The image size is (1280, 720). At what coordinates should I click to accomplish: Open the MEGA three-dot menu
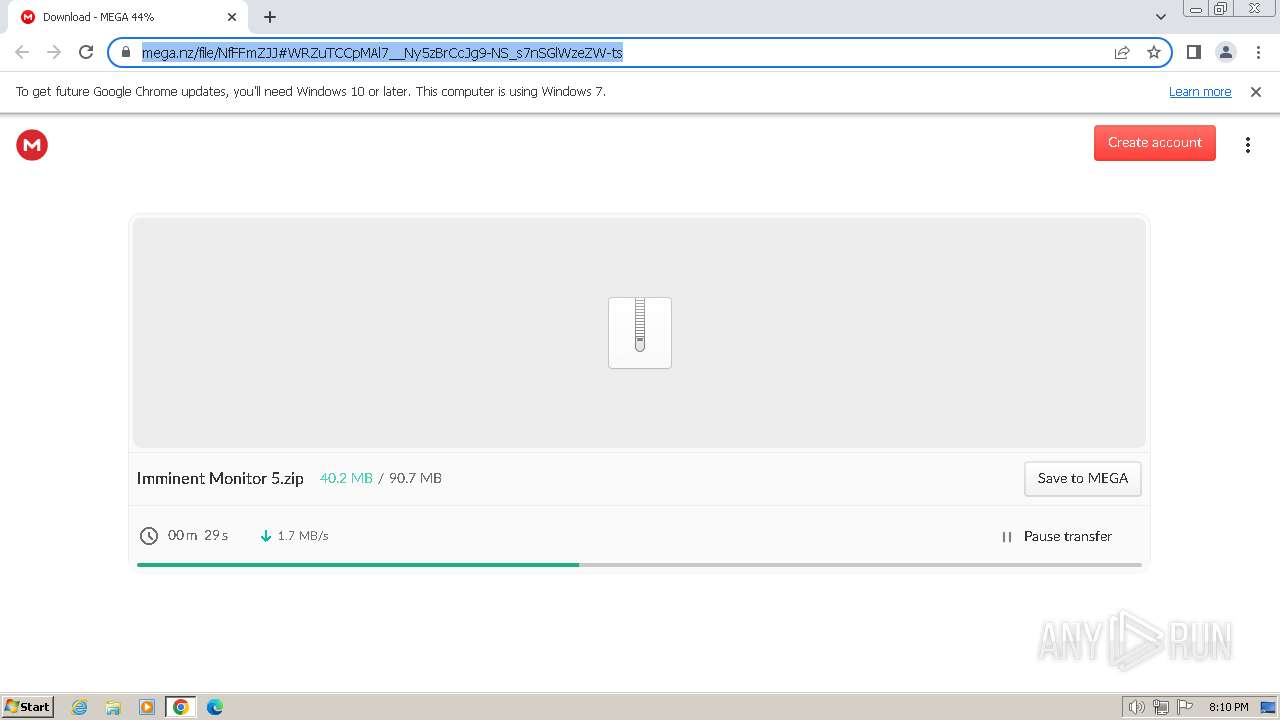[1247, 145]
